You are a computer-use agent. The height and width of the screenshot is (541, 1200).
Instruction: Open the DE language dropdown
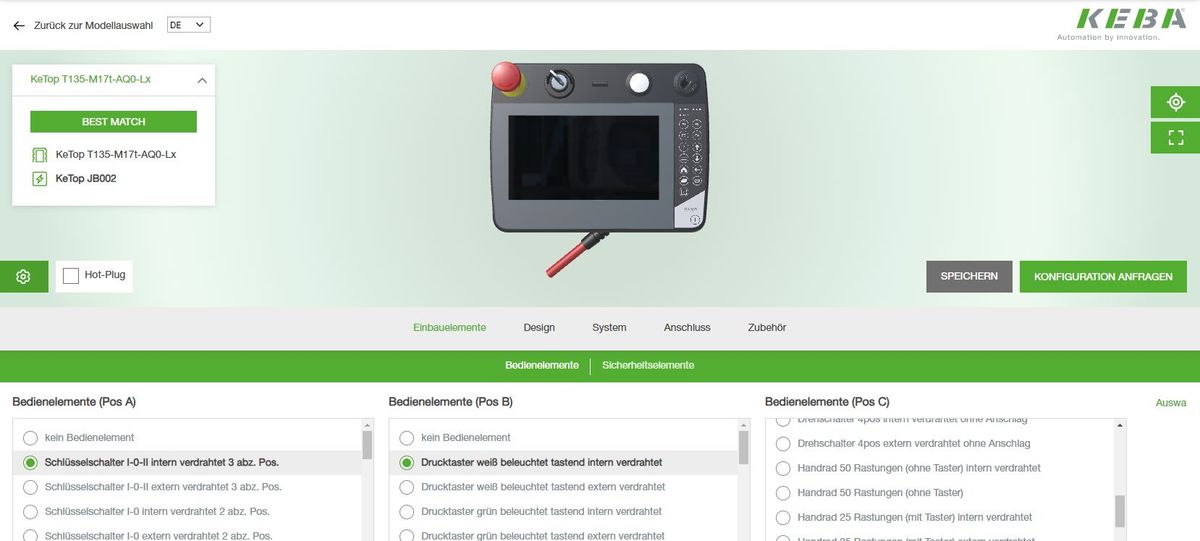tap(189, 24)
